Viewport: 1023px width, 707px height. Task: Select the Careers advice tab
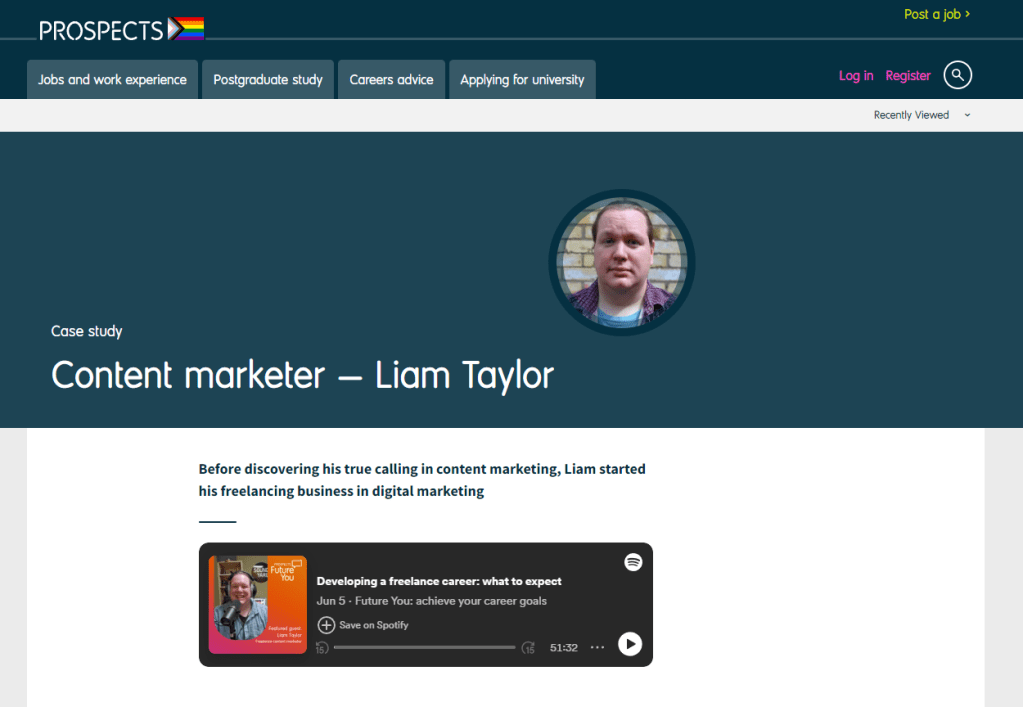point(391,80)
